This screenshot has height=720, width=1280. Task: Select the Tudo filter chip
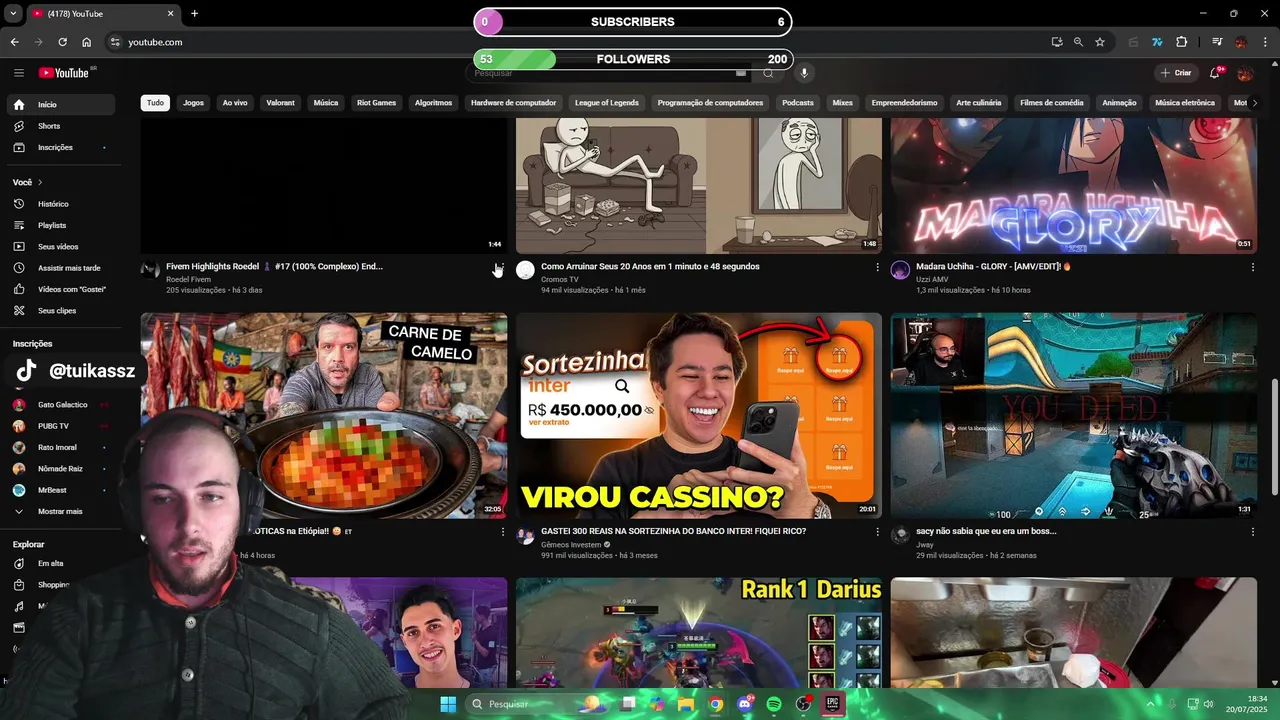point(155,103)
